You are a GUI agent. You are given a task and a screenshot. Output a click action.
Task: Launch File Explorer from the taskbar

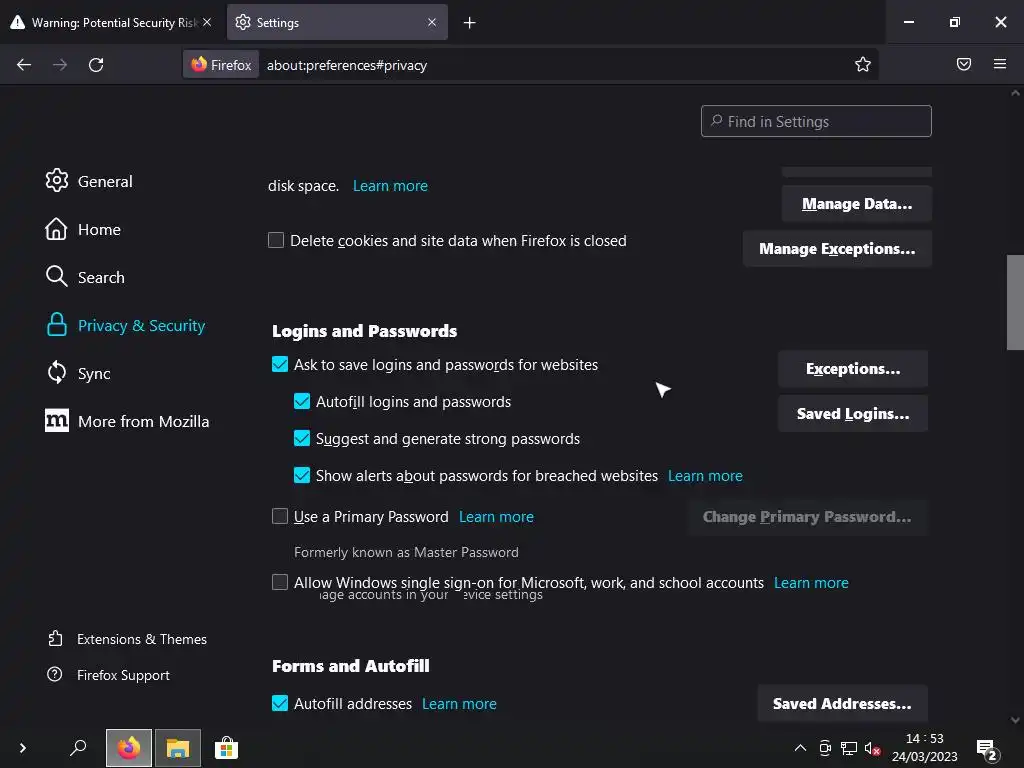tap(178, 748)
